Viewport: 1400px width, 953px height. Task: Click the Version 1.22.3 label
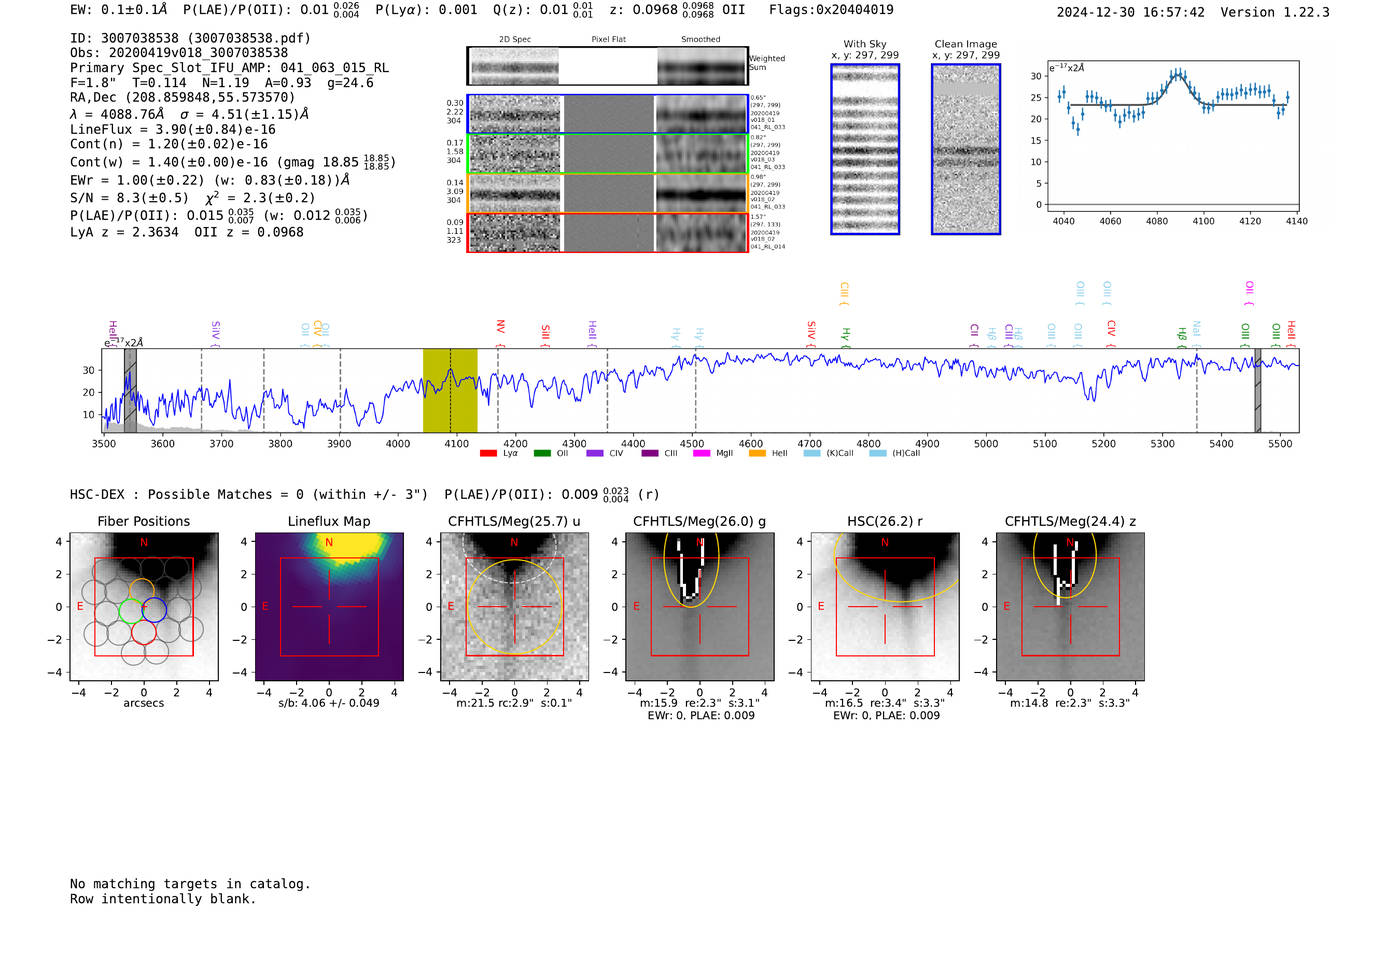(1275, 13)
